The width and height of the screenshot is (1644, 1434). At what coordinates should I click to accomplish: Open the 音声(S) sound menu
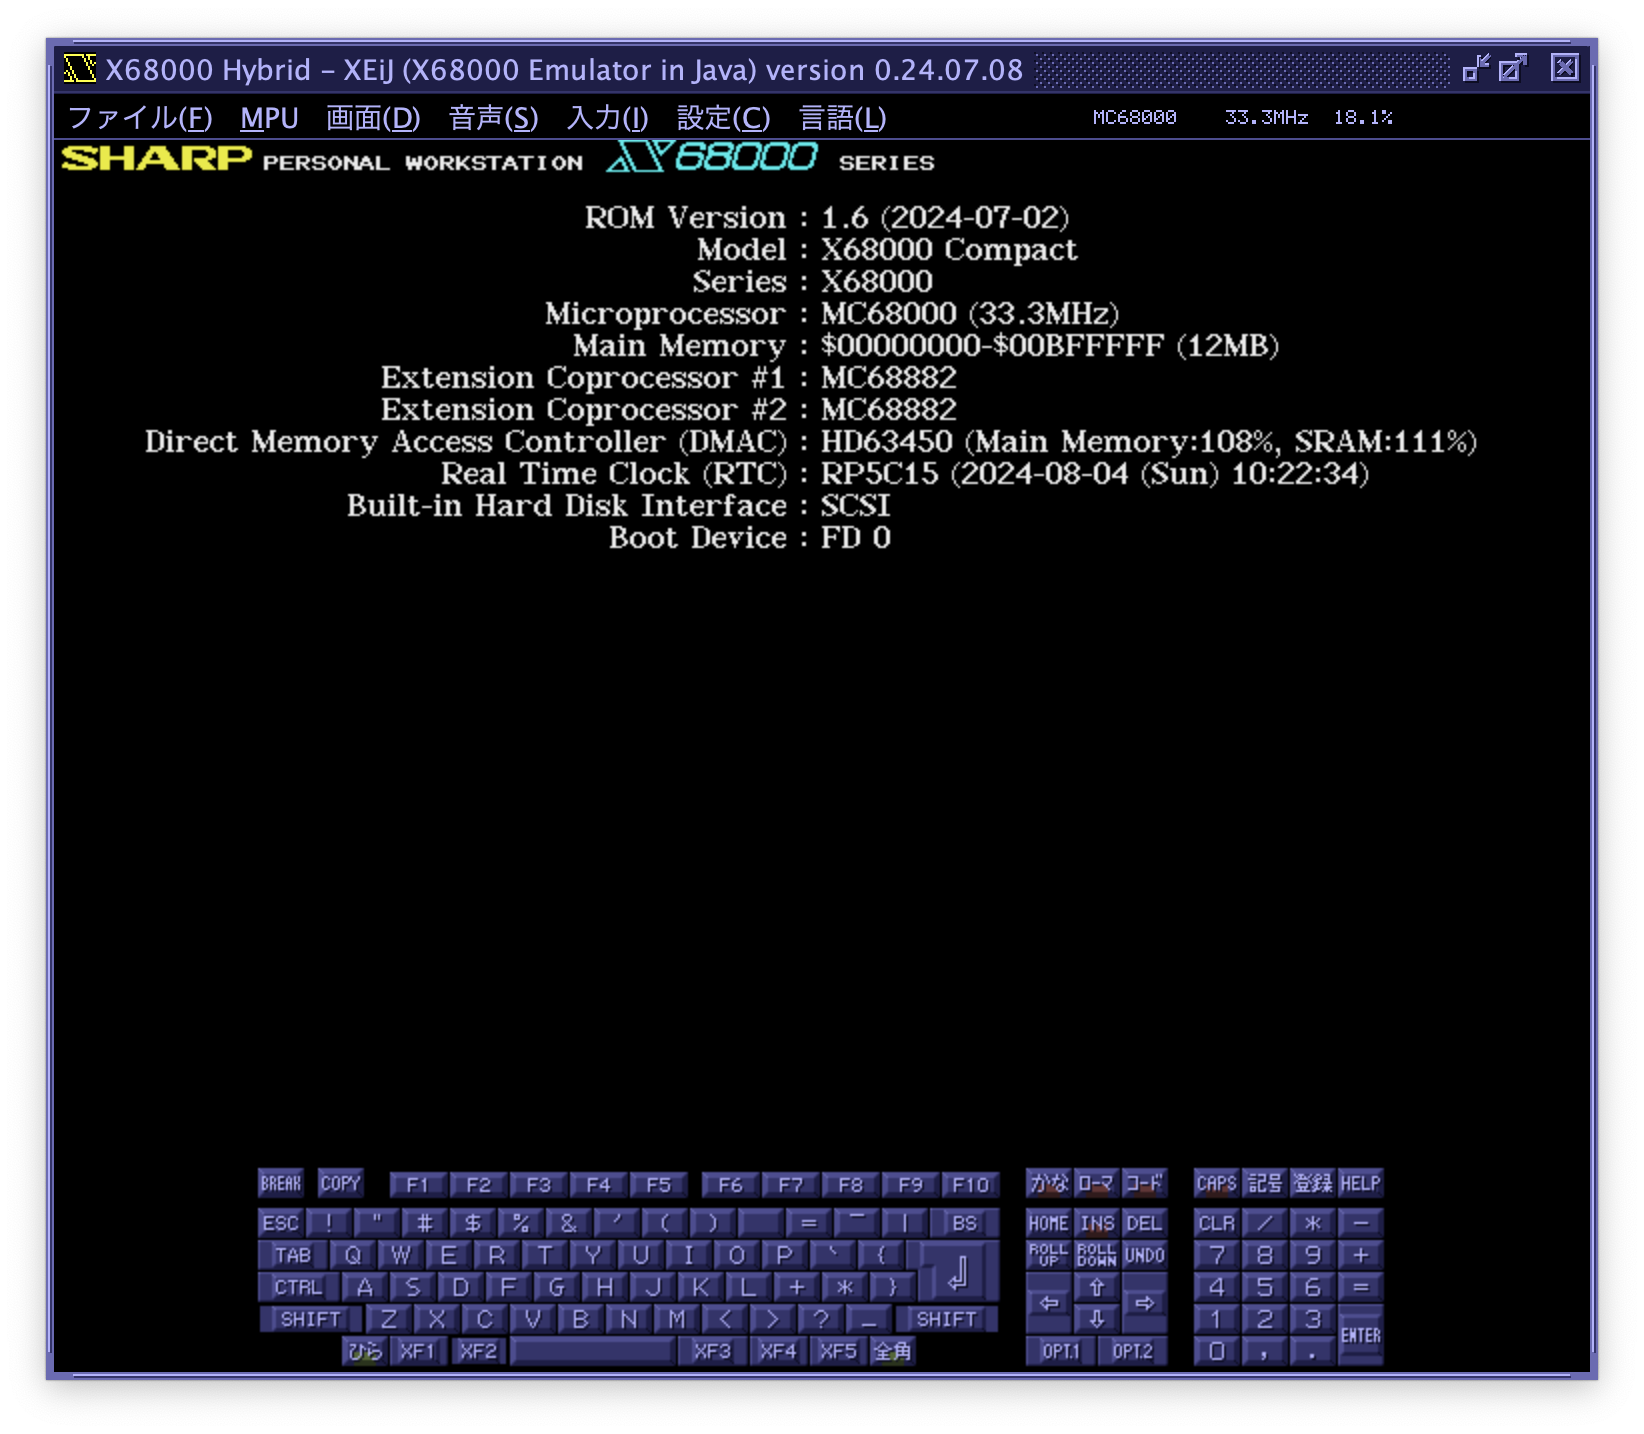click(493, 118)
